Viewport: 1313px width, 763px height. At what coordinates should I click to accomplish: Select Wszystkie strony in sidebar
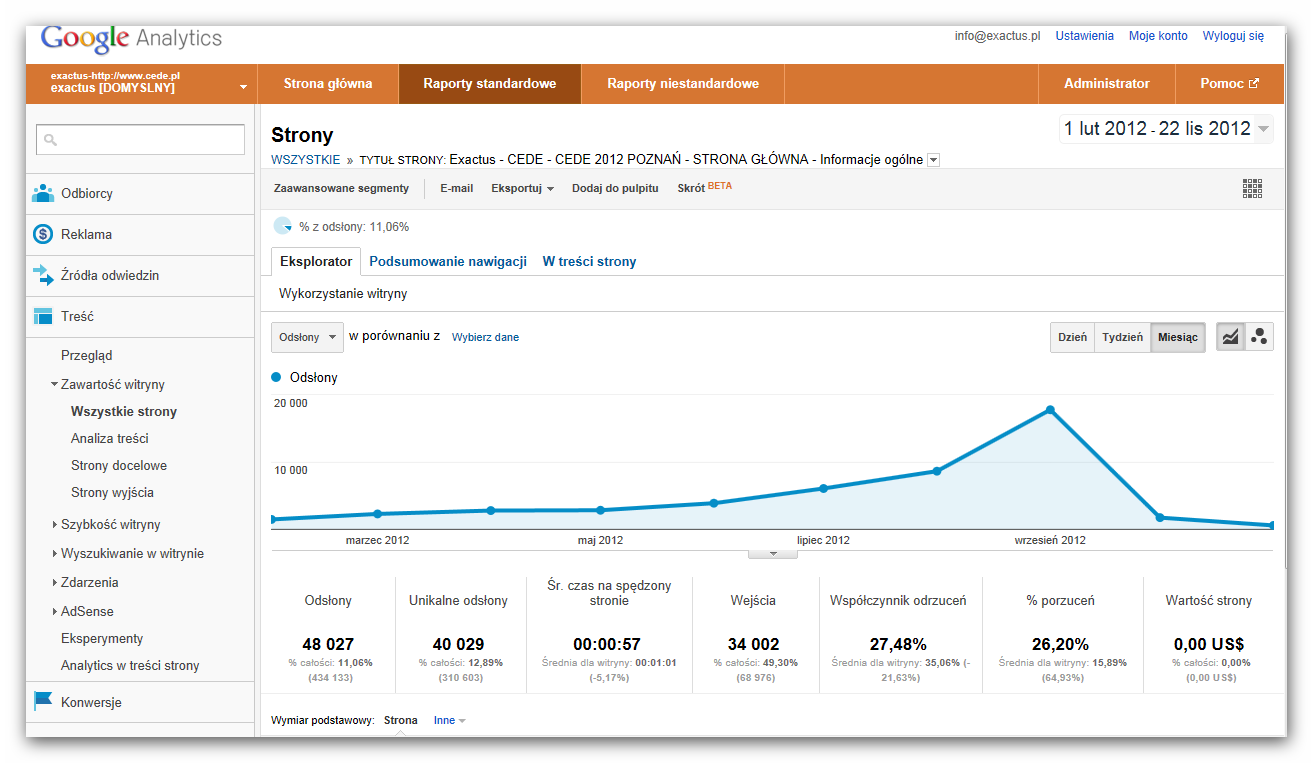(124, 411)
